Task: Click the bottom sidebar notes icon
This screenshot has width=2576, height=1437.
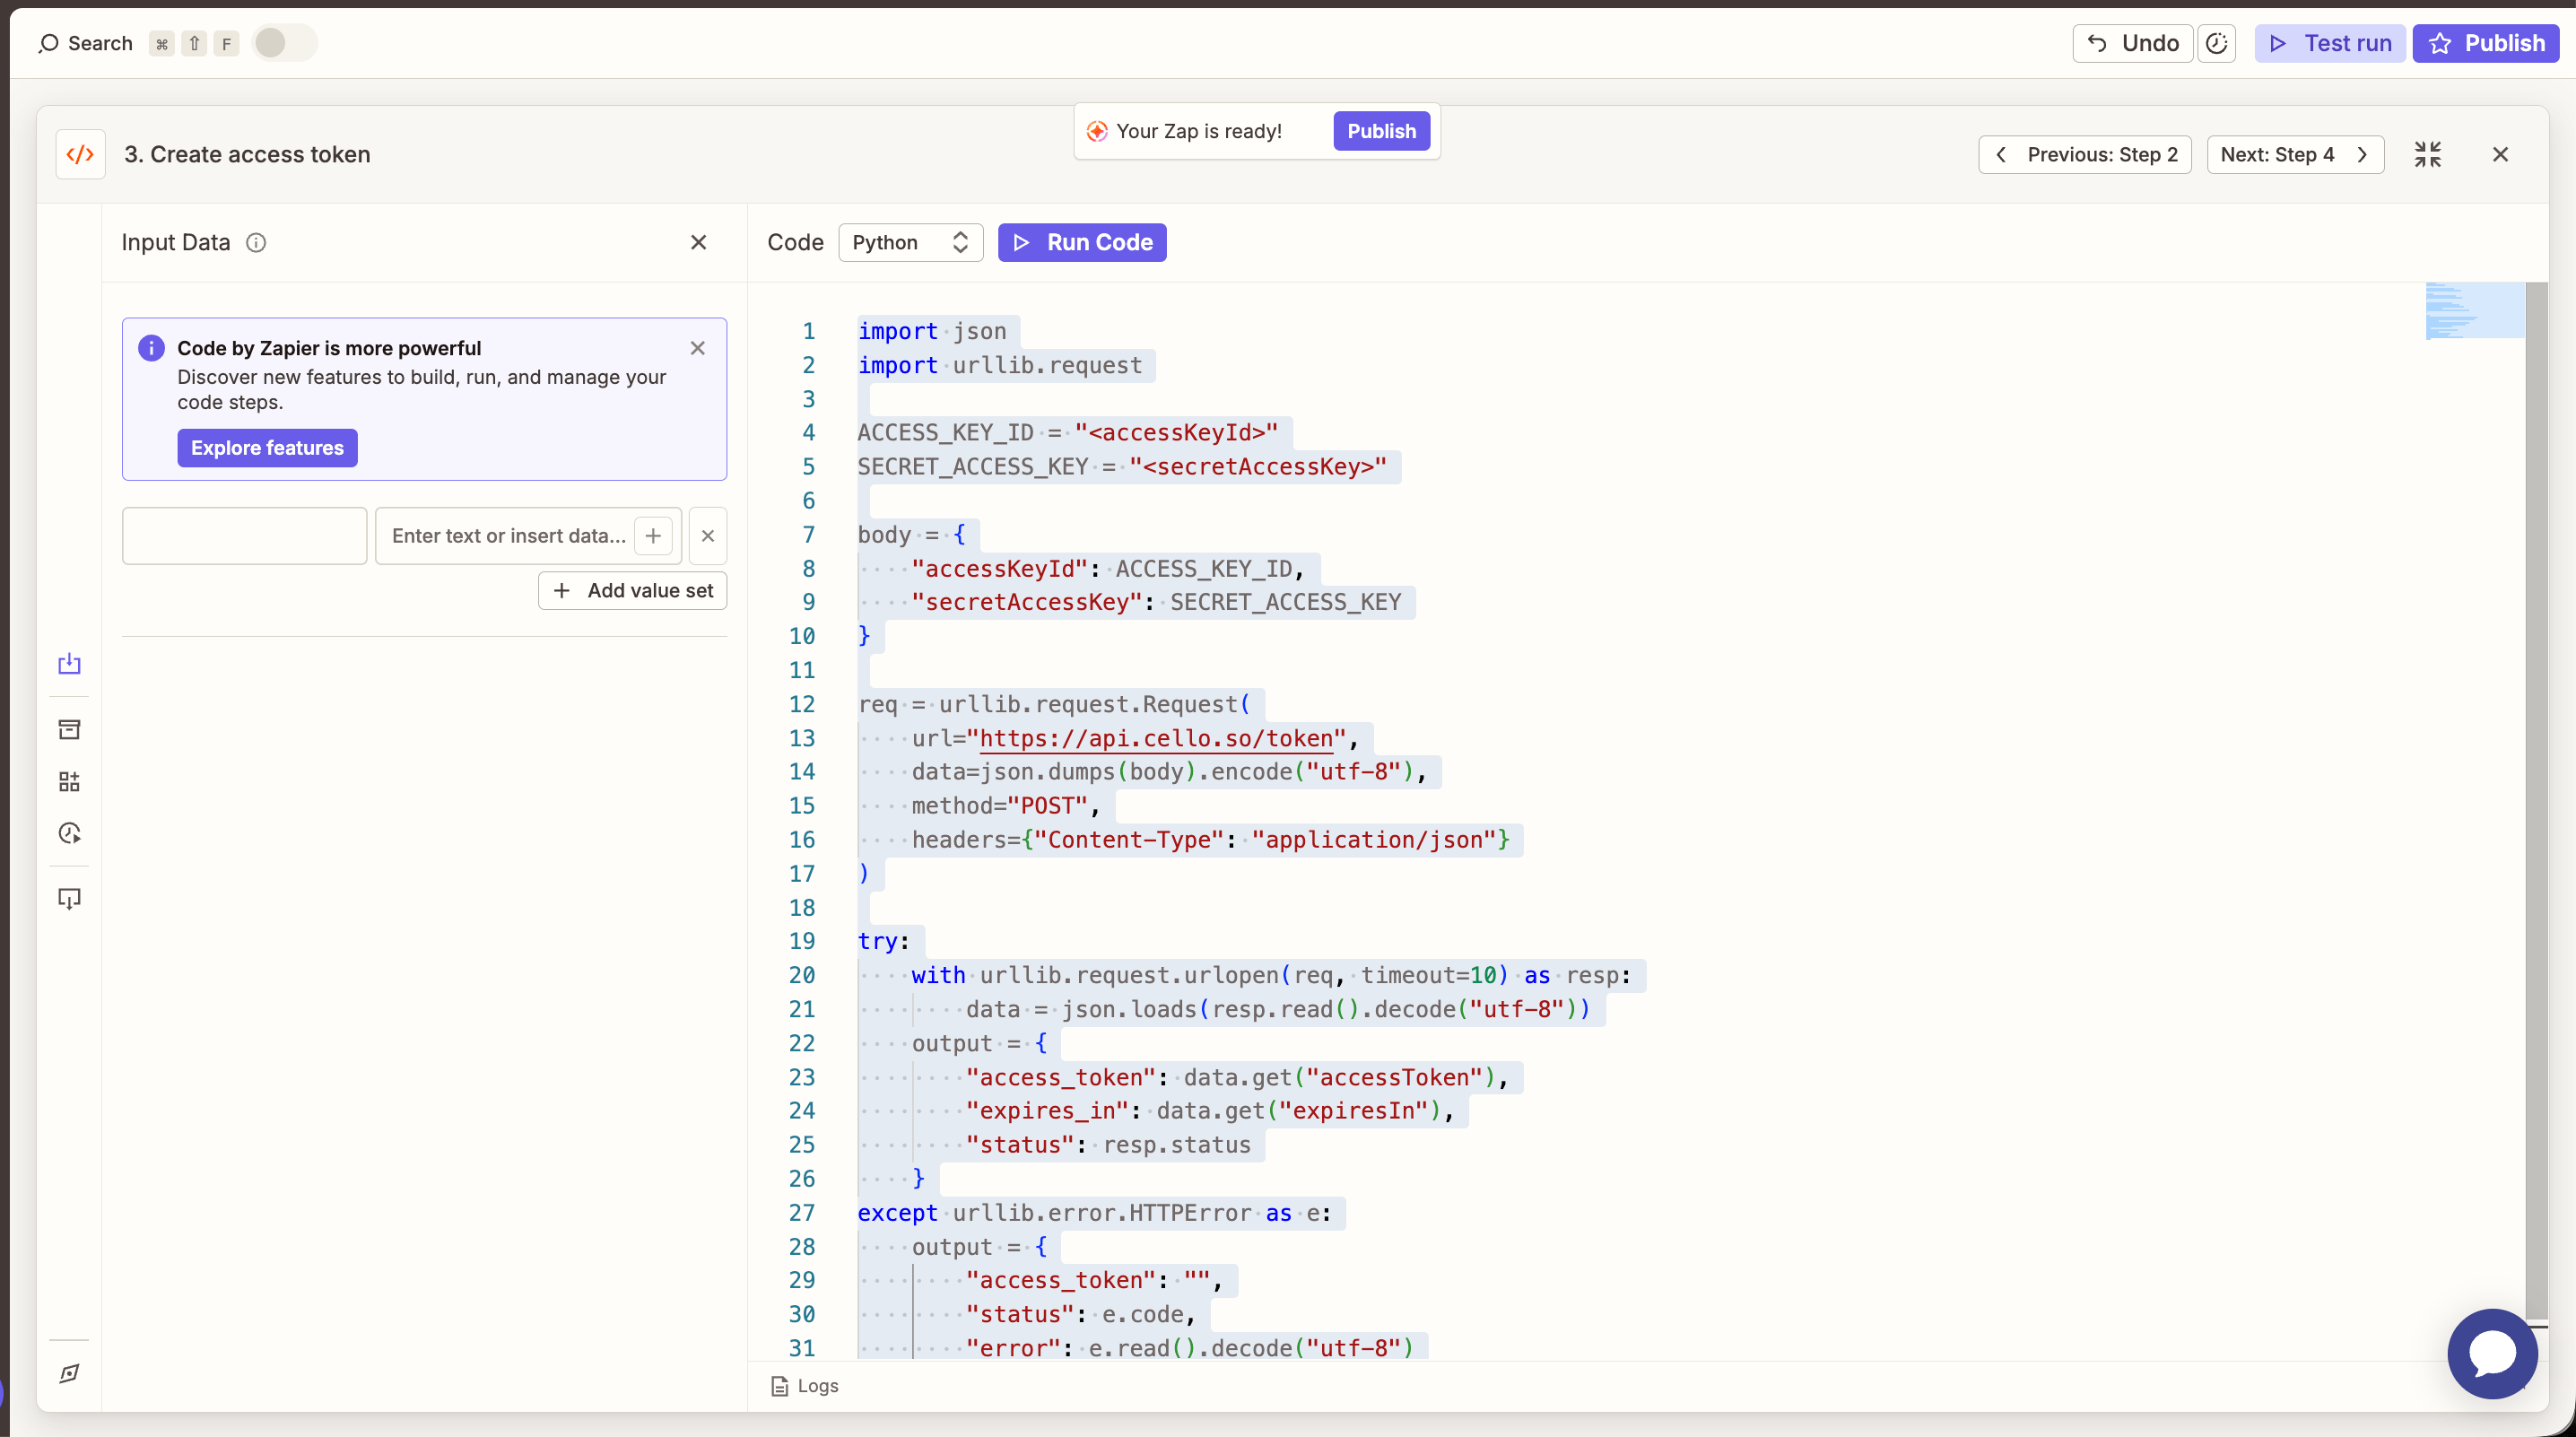Action: (x=69, y=1373)
